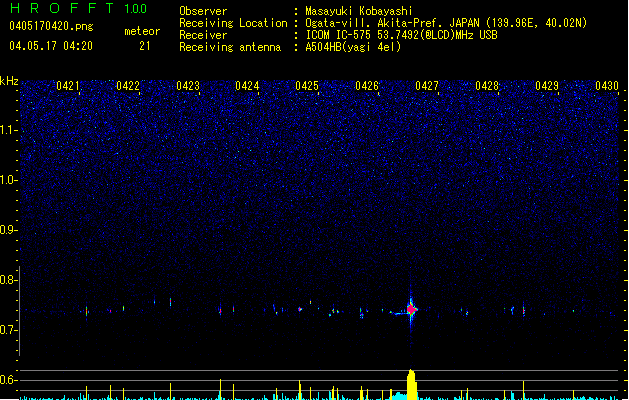The width and height of the screenshot is (629, 400).
Task: Click the kHz axis unit label
Action: [9, 81]
